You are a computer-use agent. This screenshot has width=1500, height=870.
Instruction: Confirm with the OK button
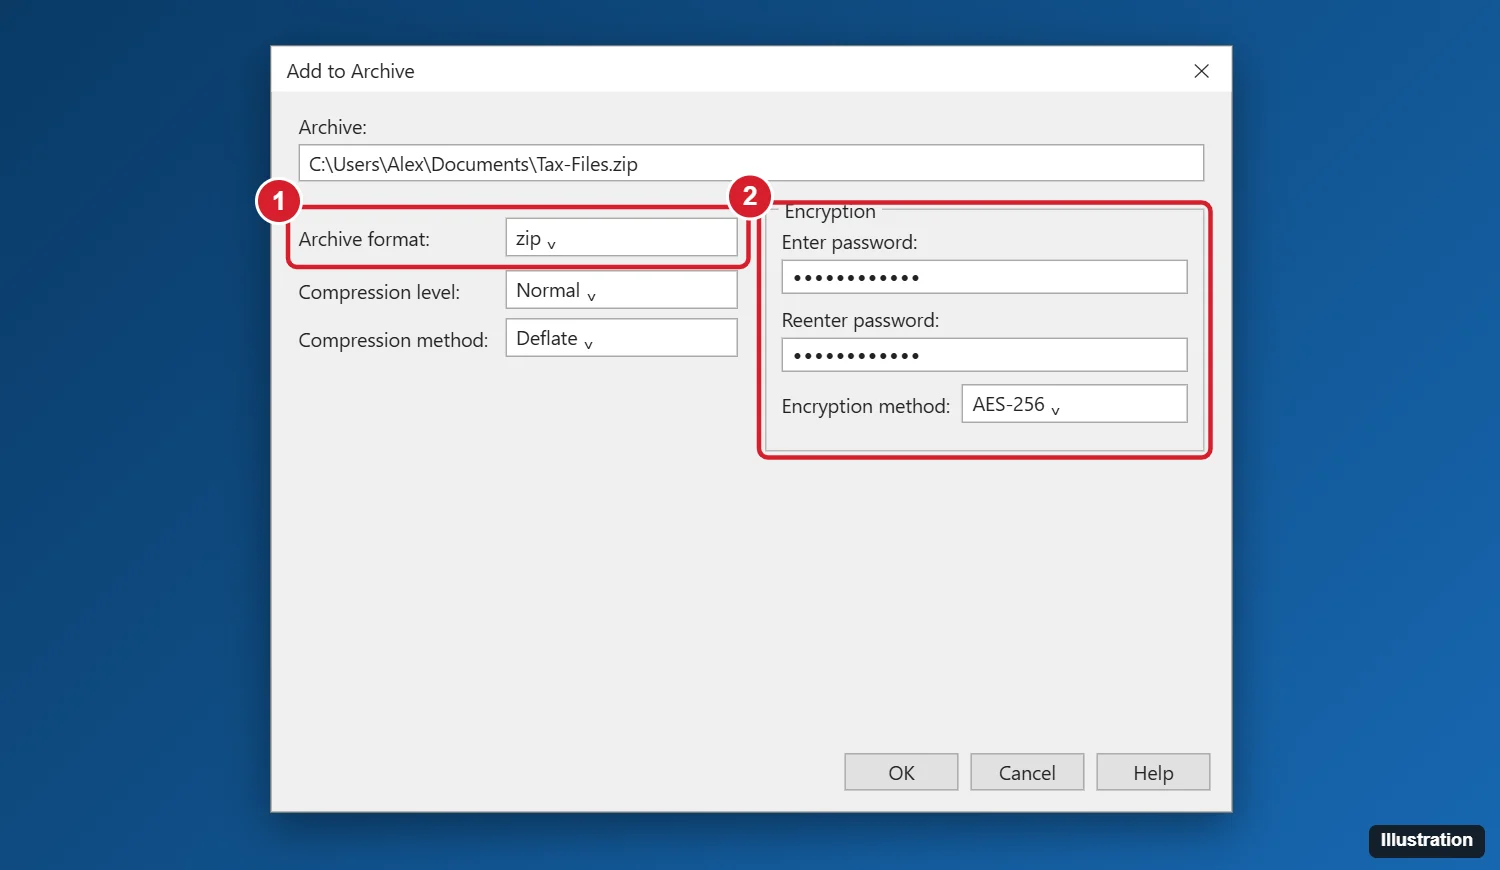coord(901,772)
